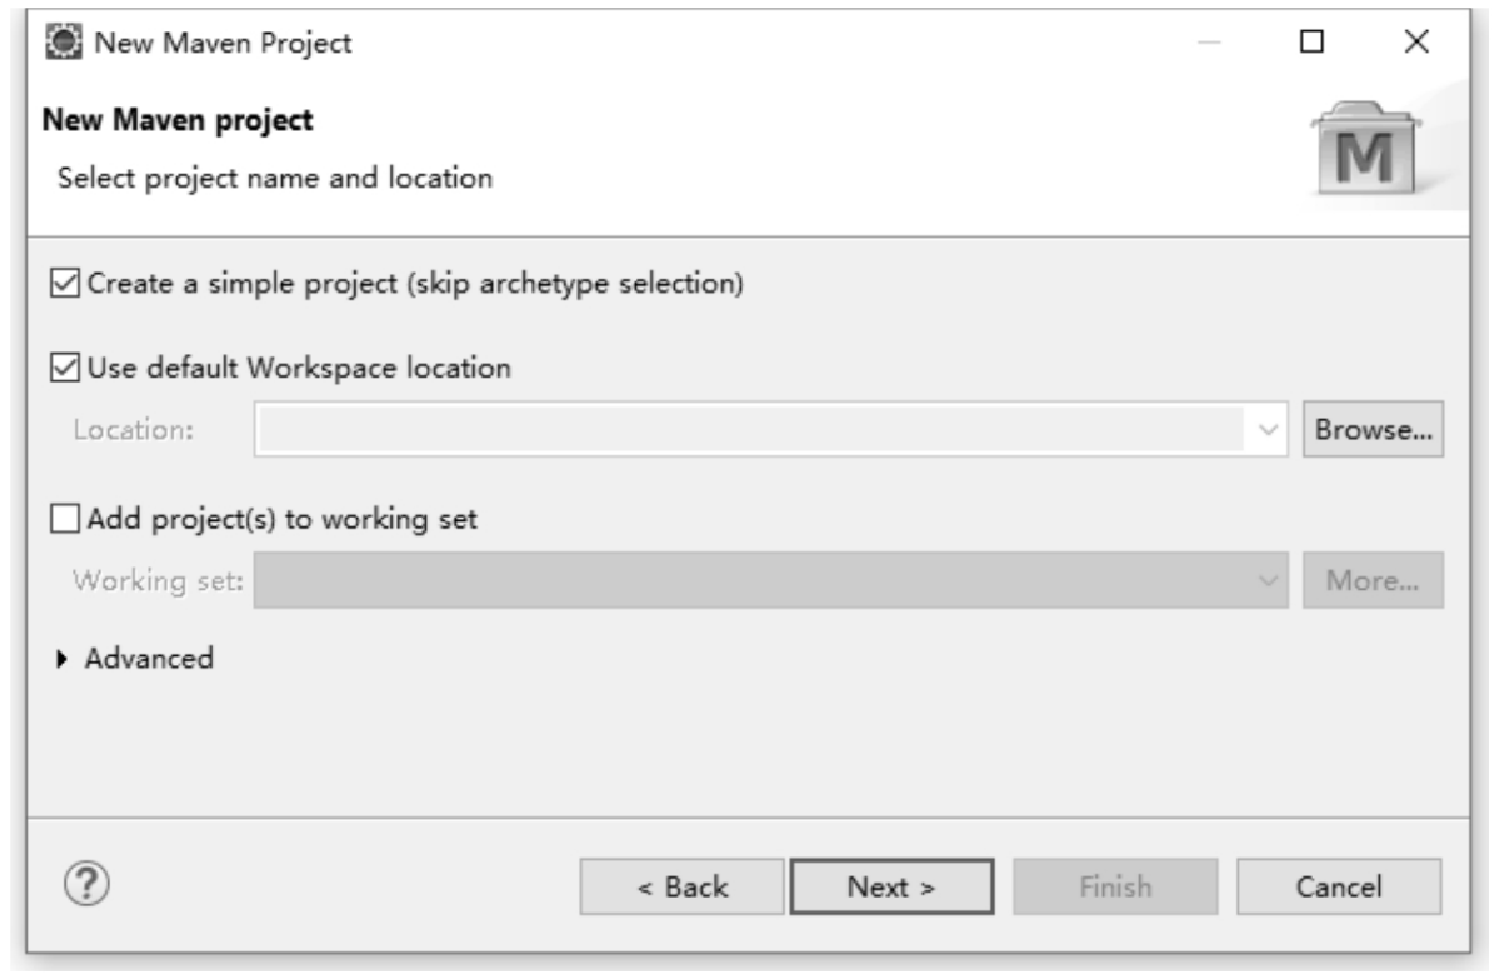Toggle Use default Workspace location checkbox
This screenshot has height=975, width=1492.
[x=65, y=368]
